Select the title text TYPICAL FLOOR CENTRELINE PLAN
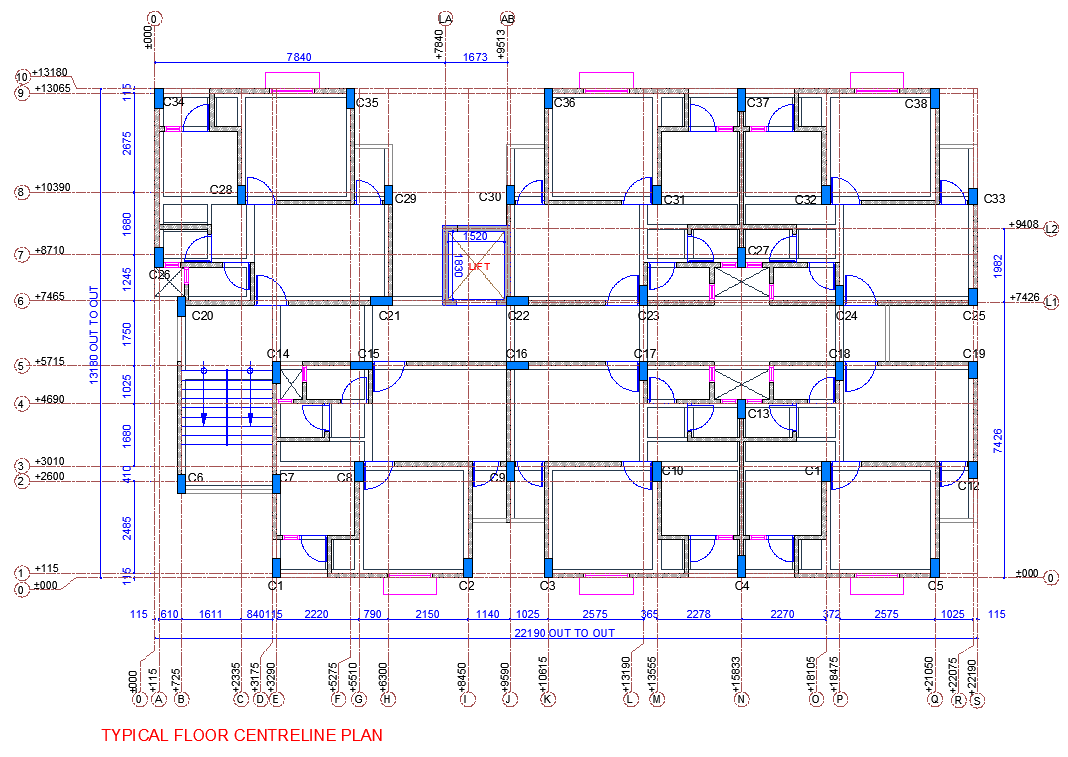This screenshot has width=1068, height=757. 241,735
